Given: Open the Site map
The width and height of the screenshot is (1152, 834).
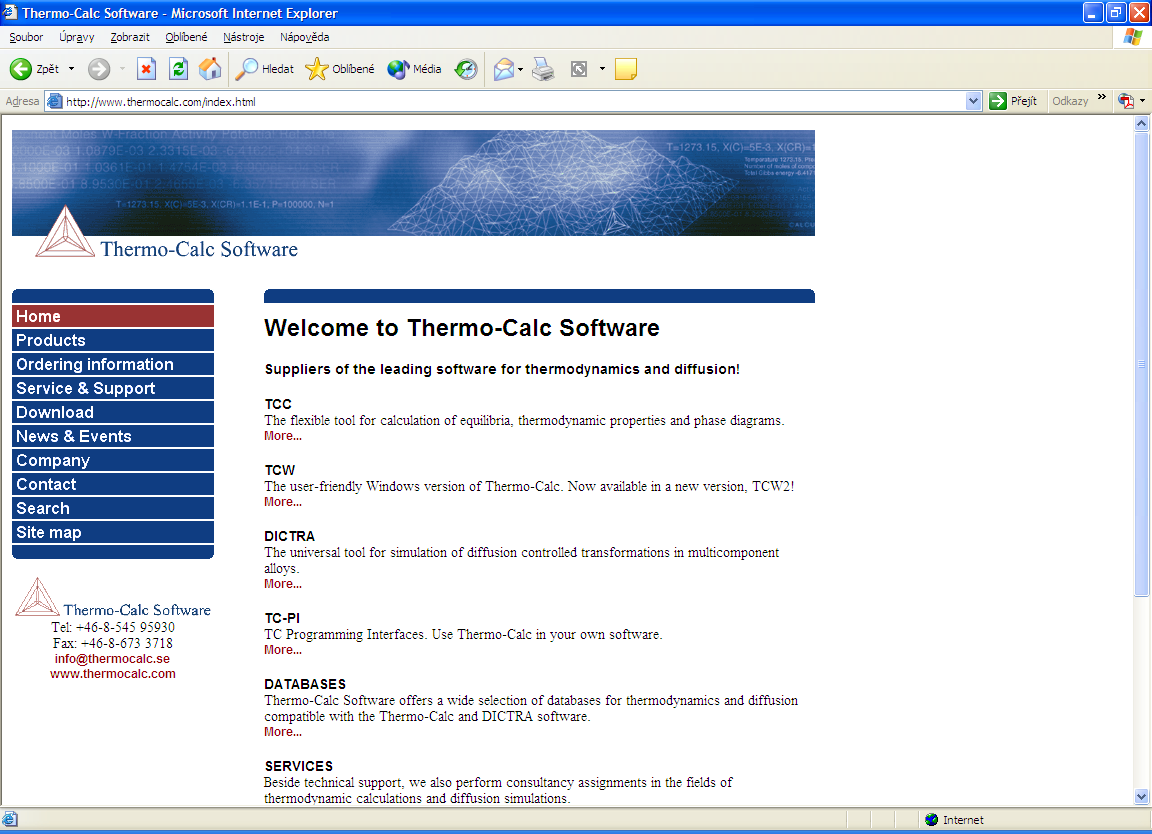Looking at the screenshot, I should click(x=112, y=532).
